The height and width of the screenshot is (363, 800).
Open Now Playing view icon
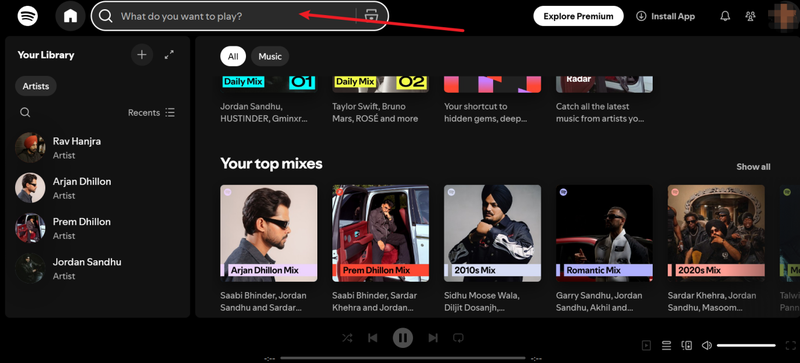646,346
